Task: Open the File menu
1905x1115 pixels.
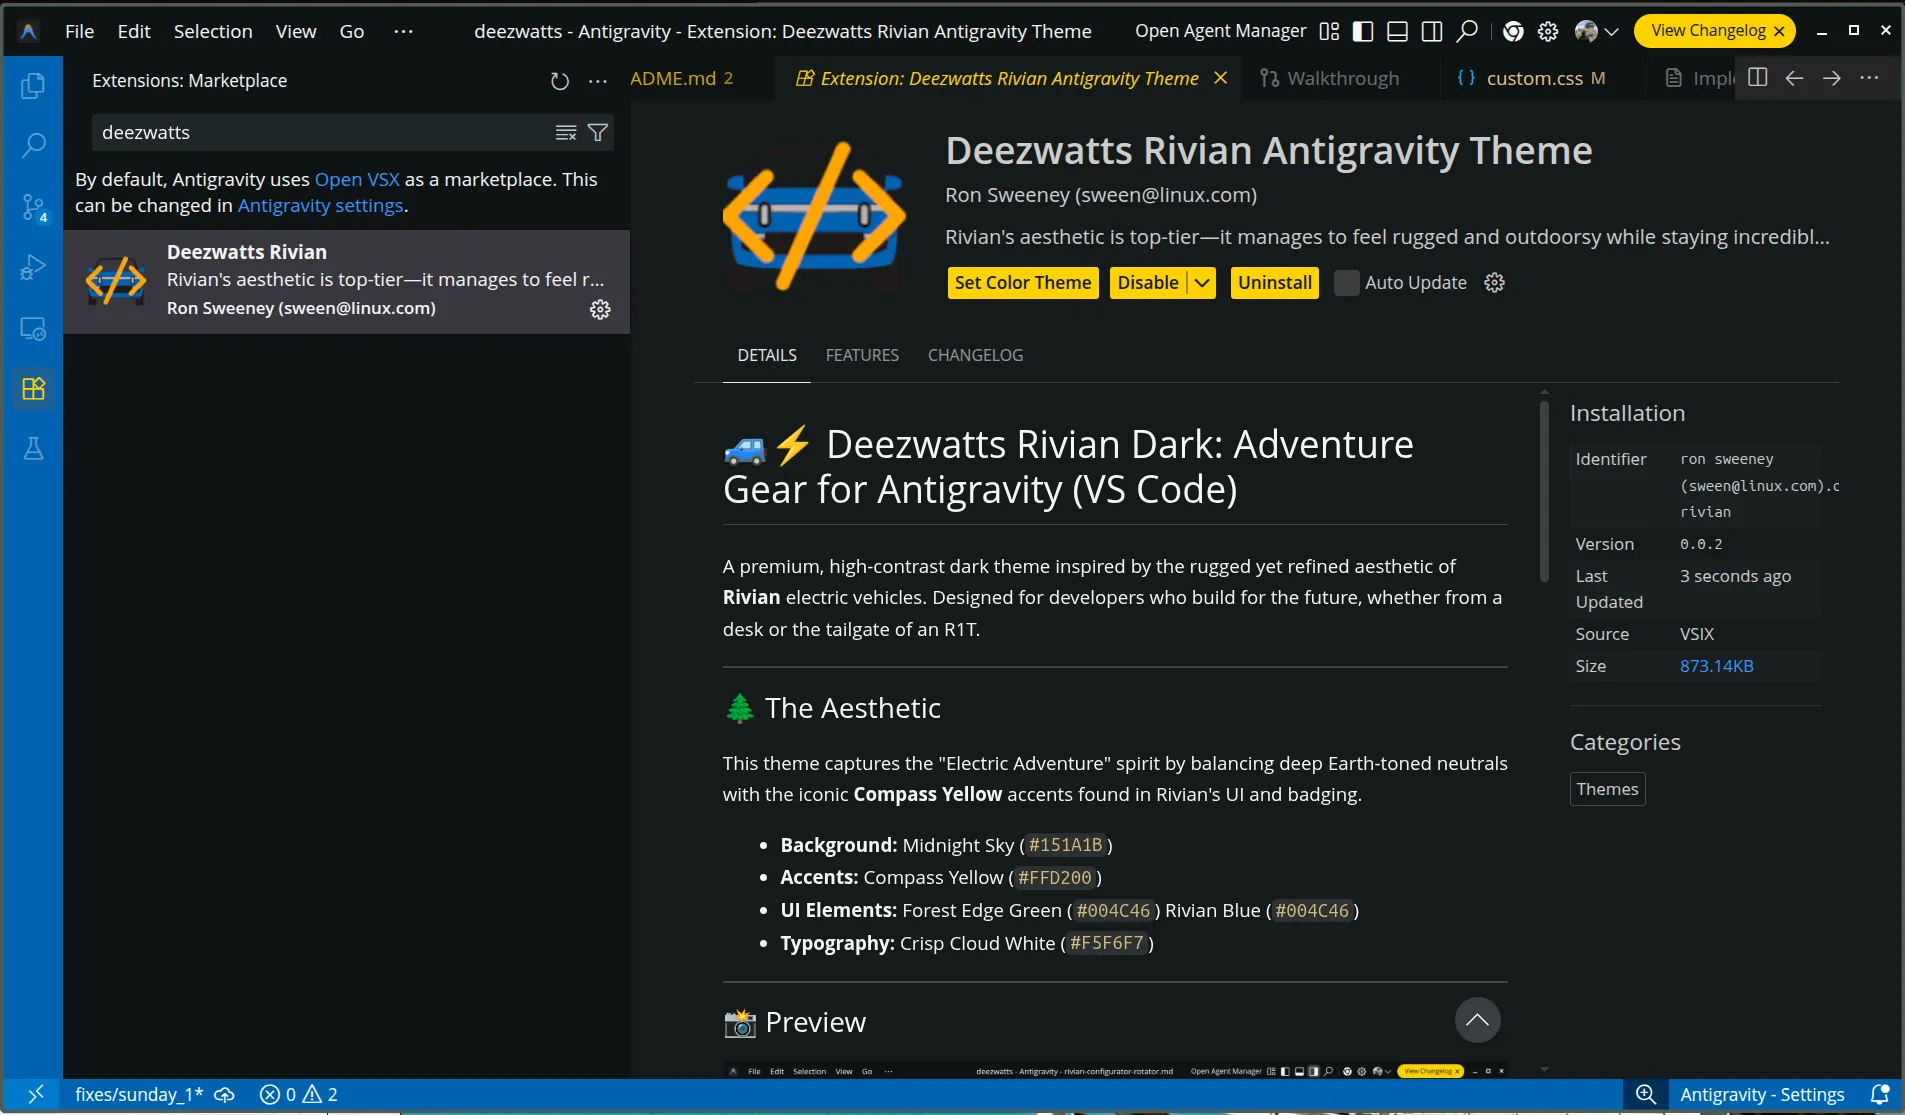Action: click(x=80, y=31)
